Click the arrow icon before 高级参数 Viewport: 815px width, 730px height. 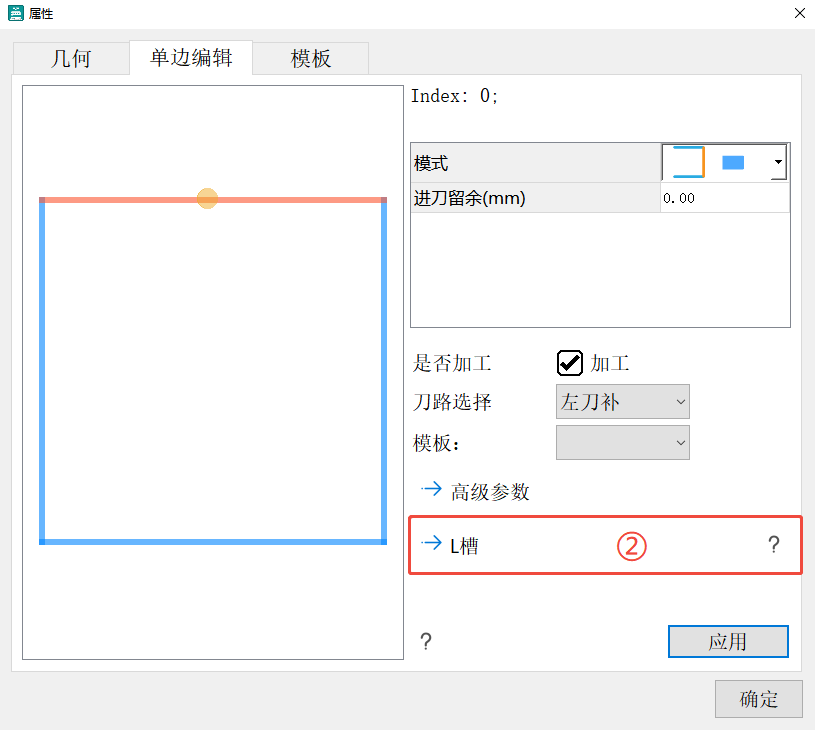[431, 490]
